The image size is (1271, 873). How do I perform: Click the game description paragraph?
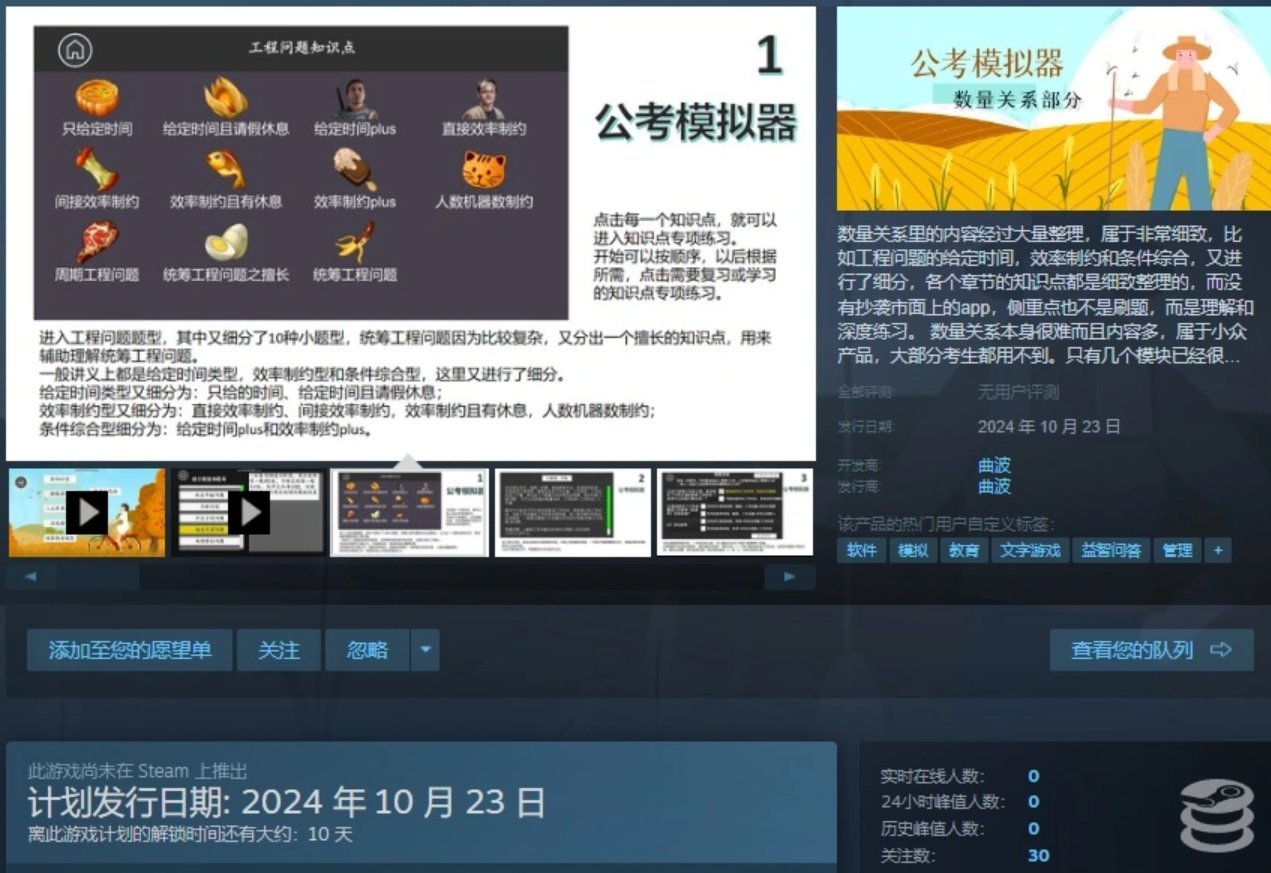click(1045, 295)
